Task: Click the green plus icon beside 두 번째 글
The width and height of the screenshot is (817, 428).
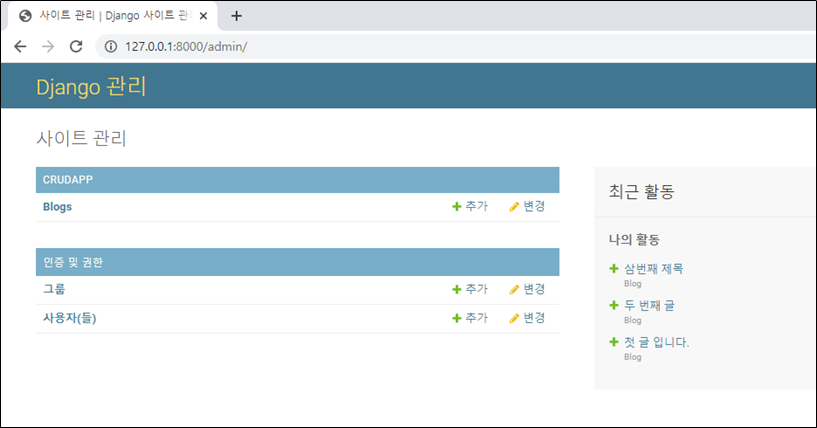Action: (614, 305)
